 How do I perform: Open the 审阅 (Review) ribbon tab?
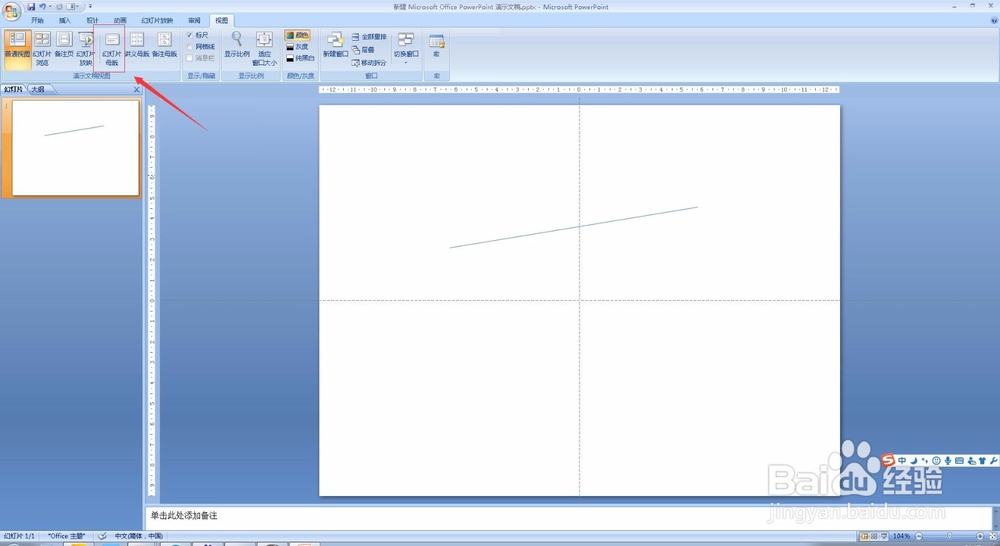[195, 20]
